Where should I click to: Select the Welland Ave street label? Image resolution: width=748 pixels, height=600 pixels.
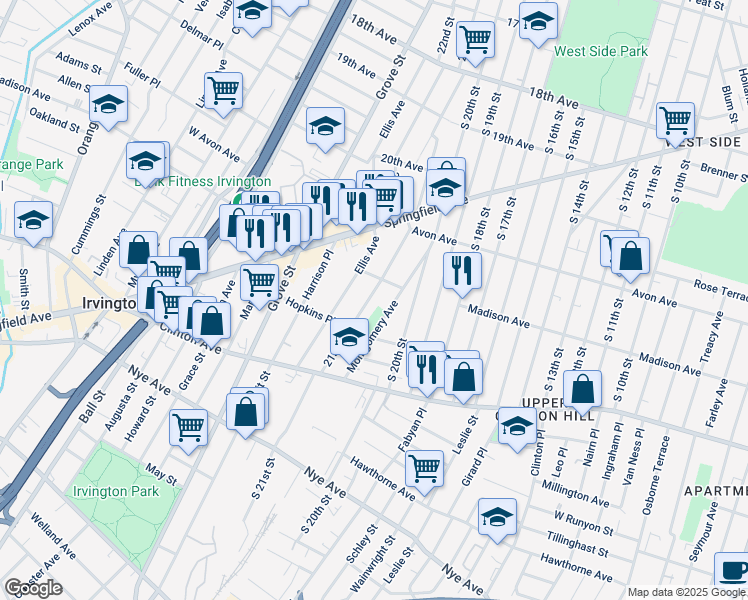coord(53,536)
